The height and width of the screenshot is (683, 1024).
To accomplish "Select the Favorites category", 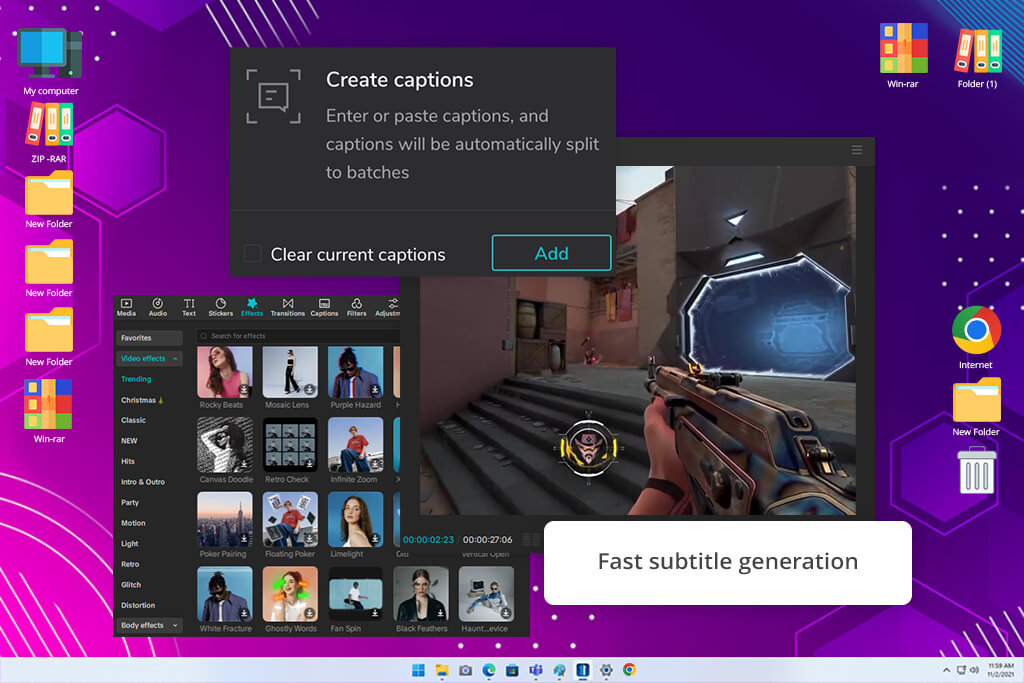I will pos(150,338).
